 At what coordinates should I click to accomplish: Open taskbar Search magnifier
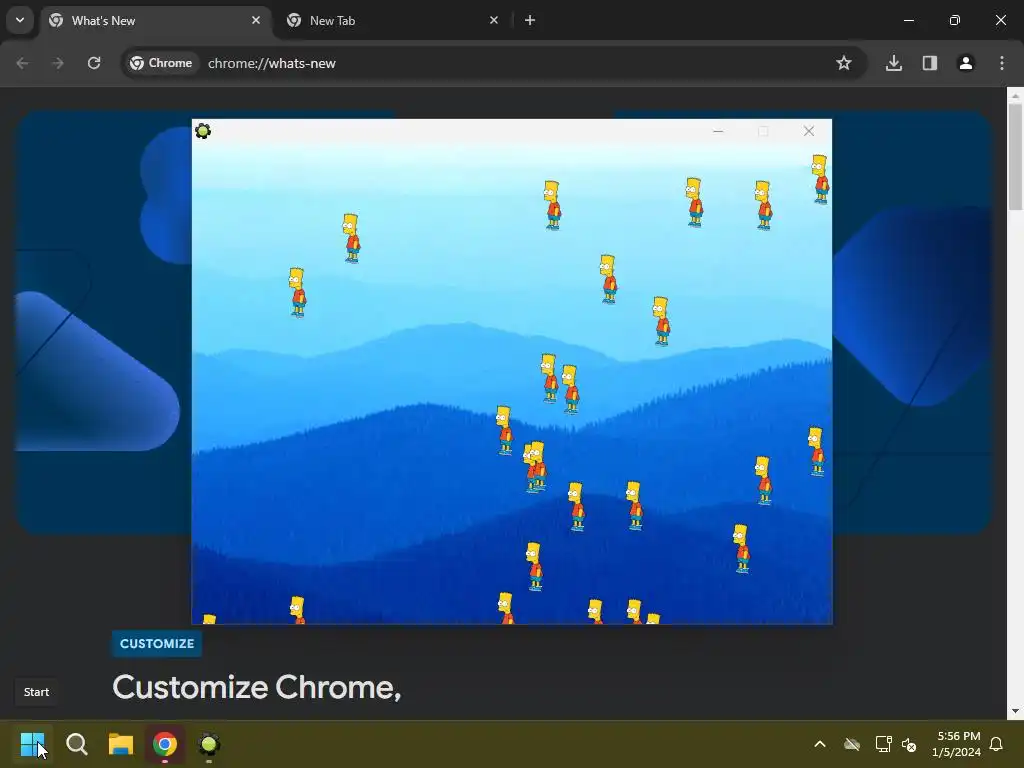pyautogui.click(x=76, y=744)
